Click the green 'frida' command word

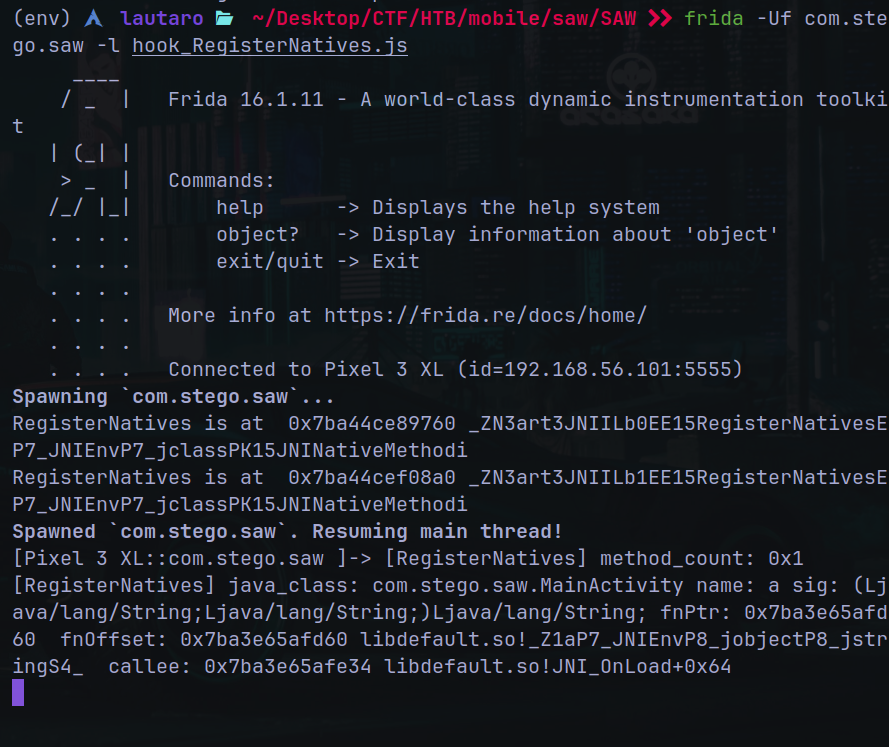[713, 19]
